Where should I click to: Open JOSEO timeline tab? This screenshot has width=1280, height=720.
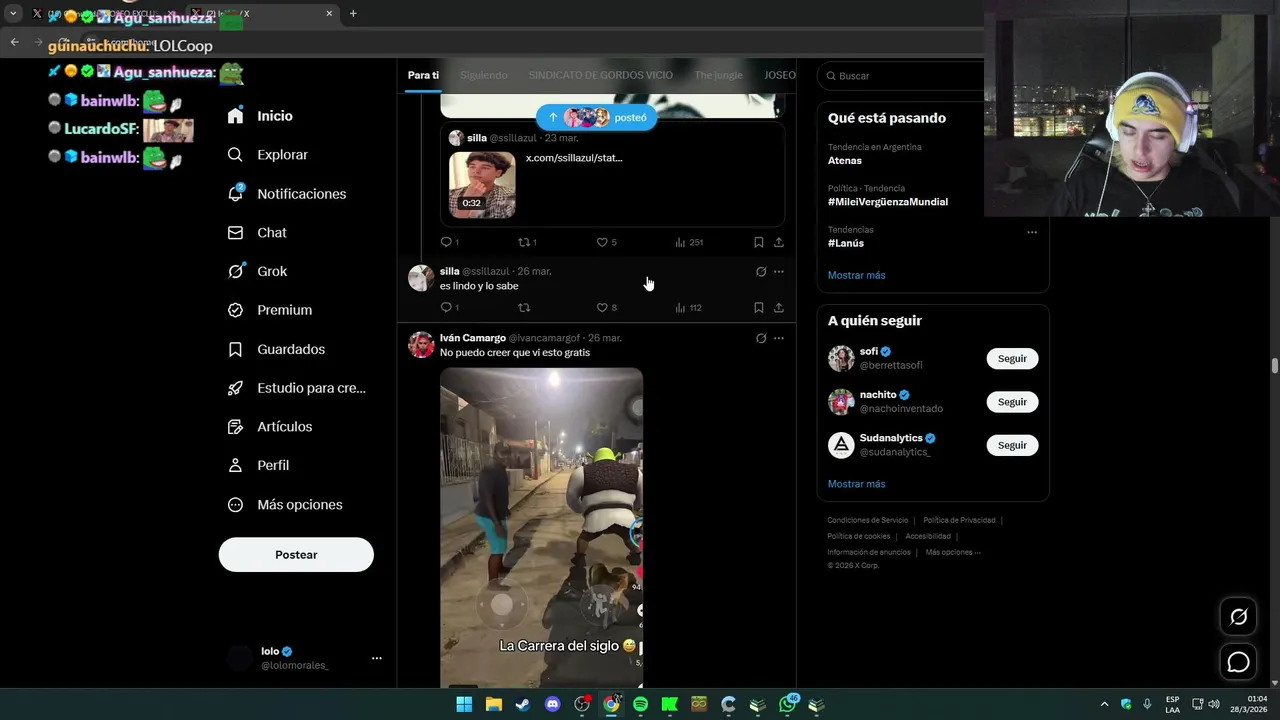pyautogui.click(x=780, y=75)
